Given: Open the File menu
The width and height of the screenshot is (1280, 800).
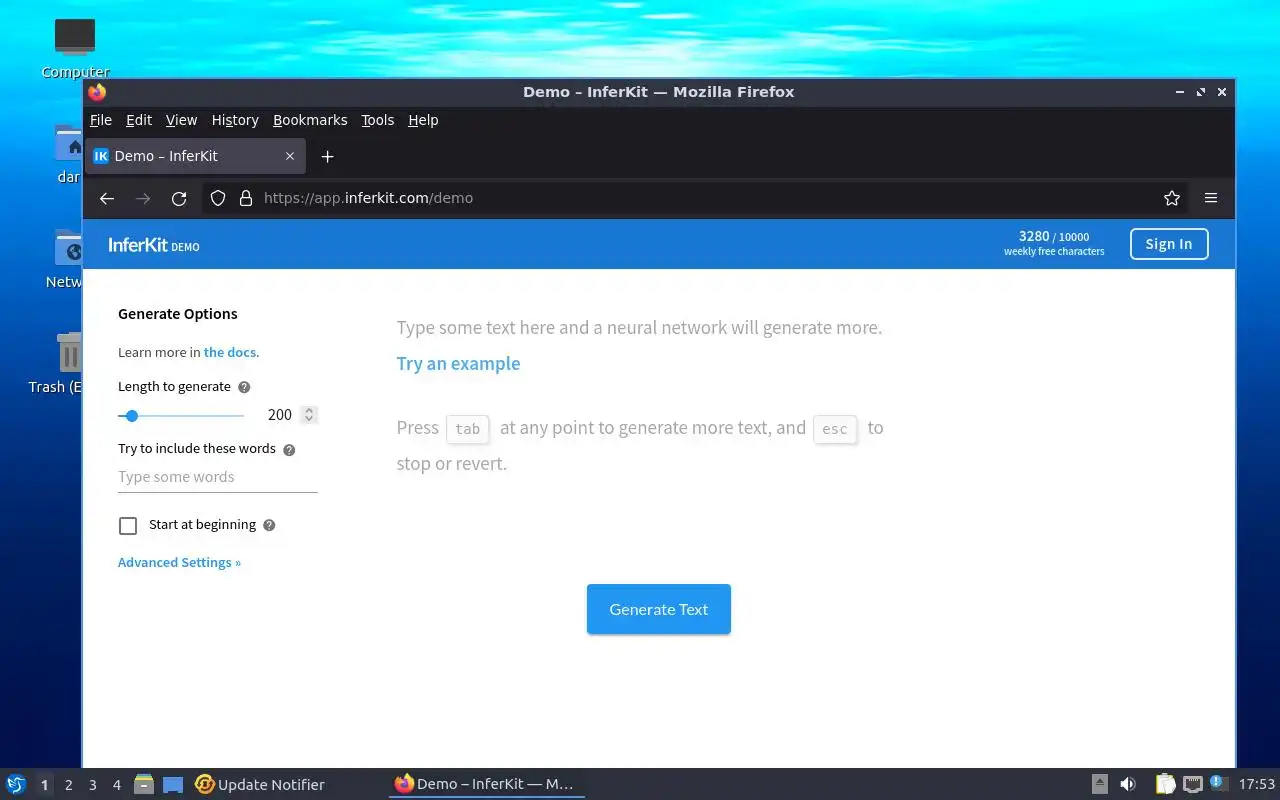Looking at the screenshot, I should (101, 120).
